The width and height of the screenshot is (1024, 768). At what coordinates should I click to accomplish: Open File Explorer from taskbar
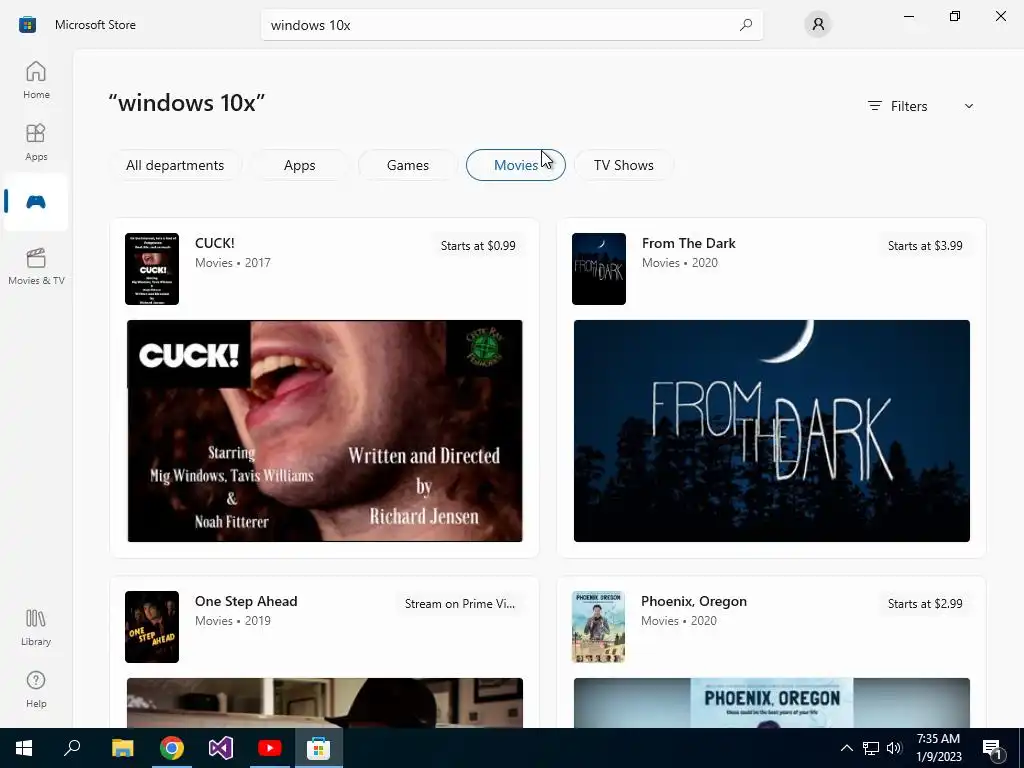(122, 748)
